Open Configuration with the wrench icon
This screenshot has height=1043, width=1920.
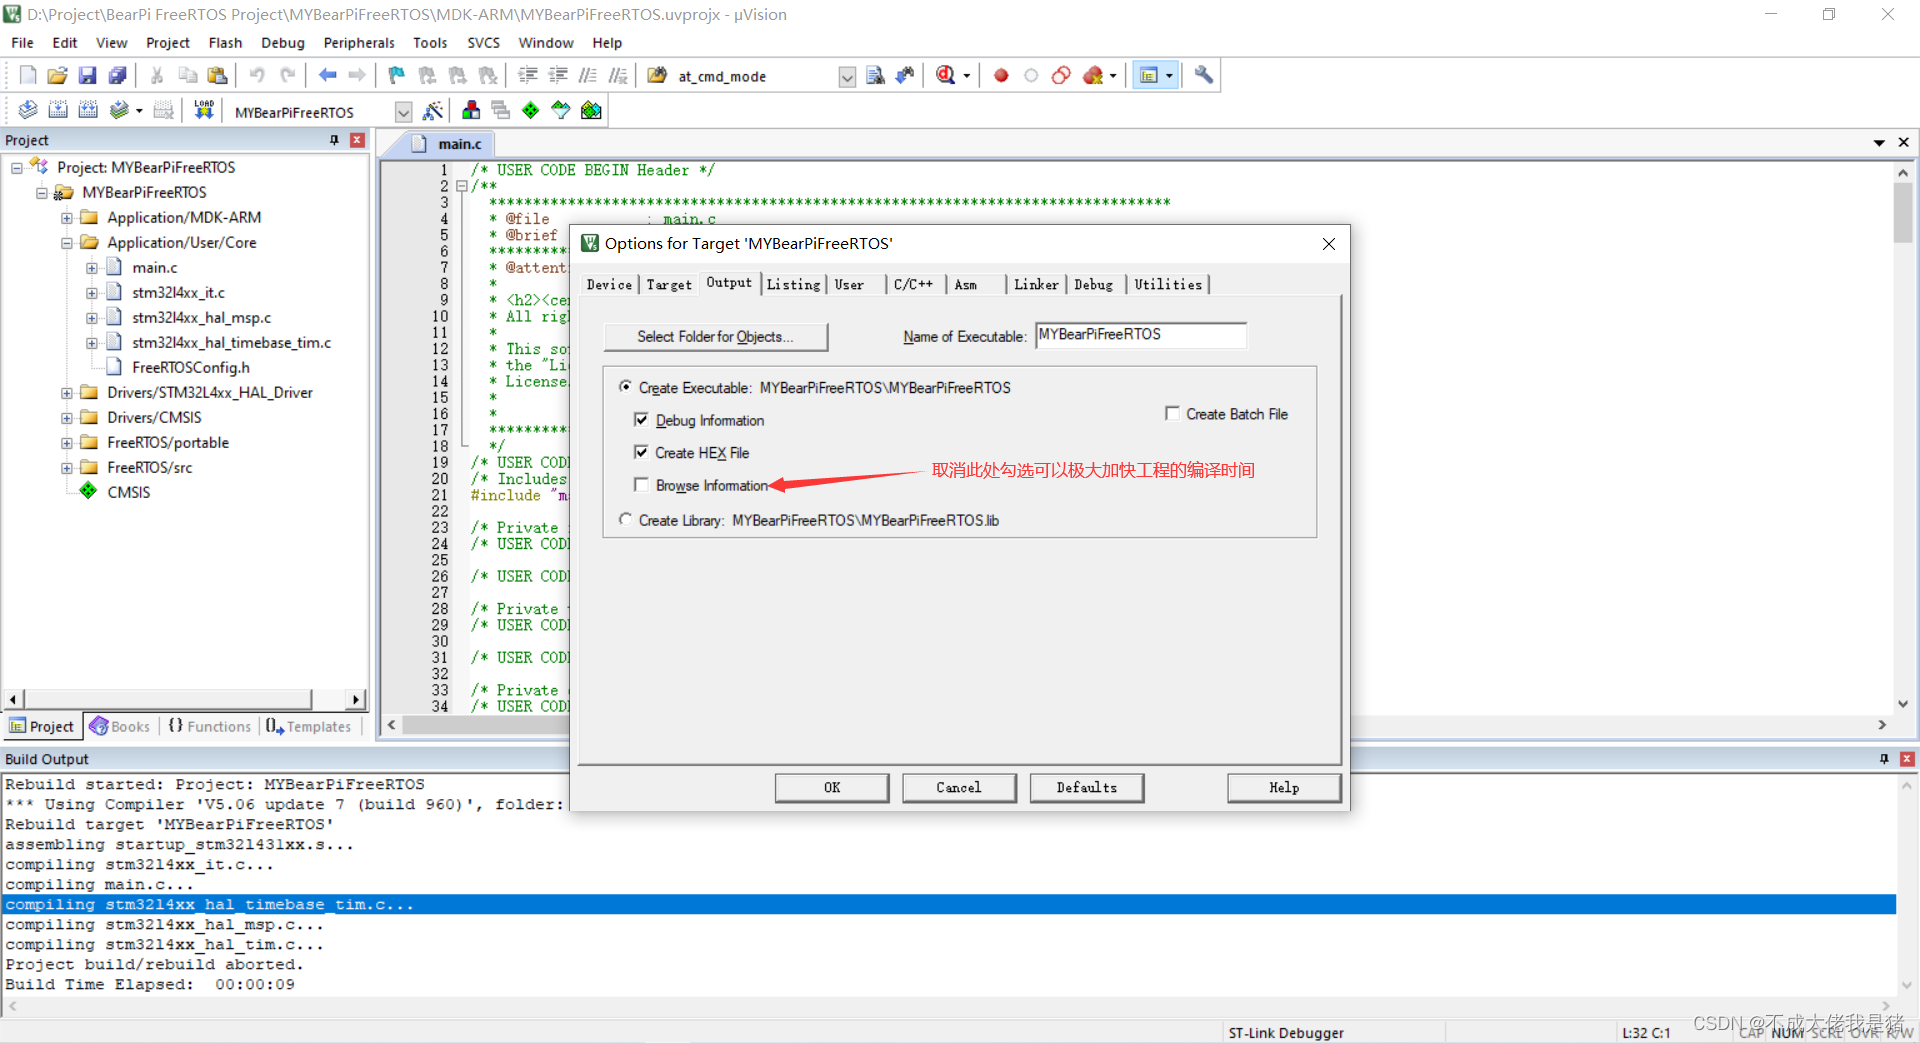click(x=1204, y=75)
